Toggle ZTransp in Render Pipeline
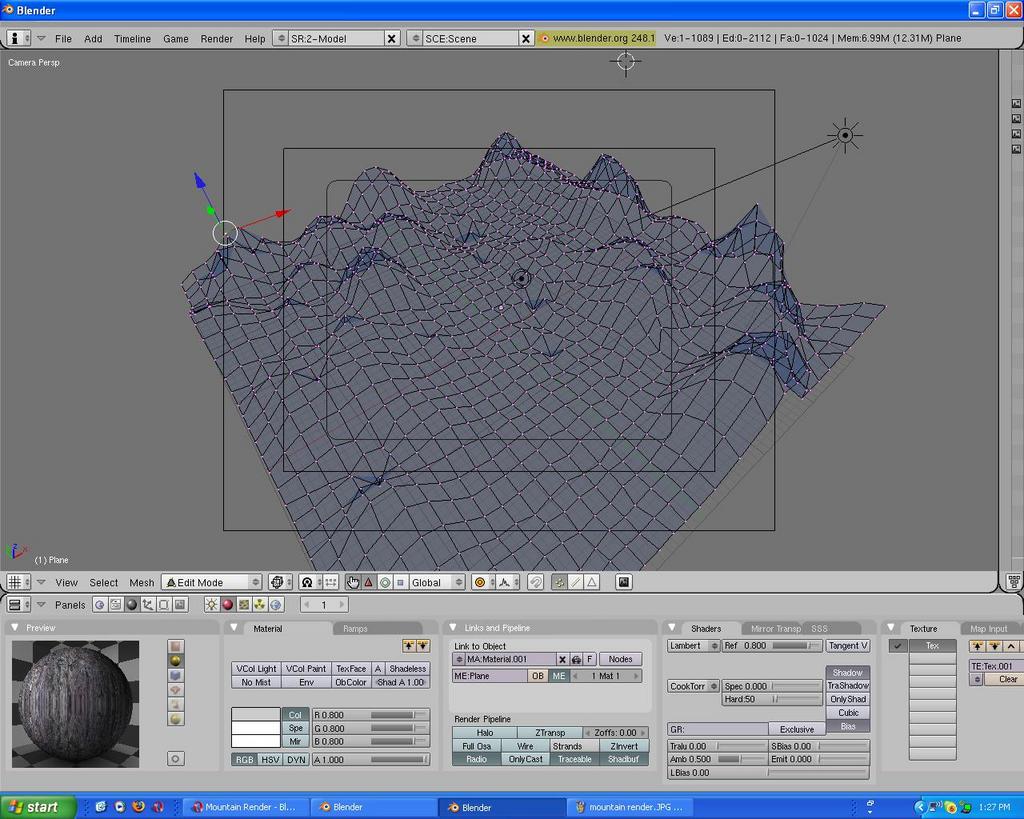Viewport: 1024px width, 819px height. 550,733
